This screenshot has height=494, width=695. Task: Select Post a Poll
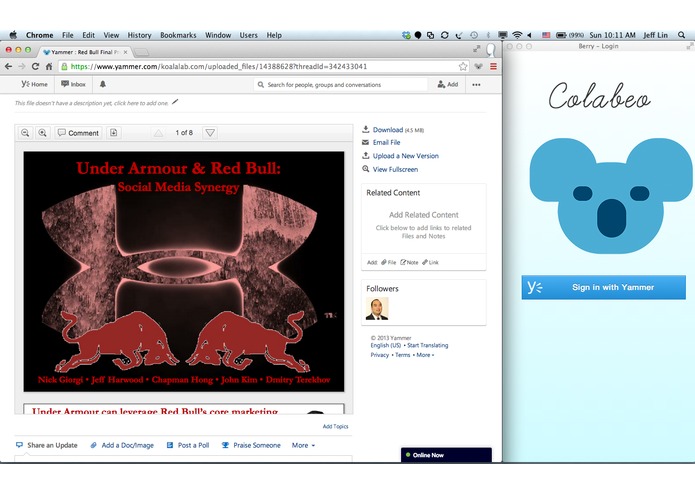click(188, 445)
